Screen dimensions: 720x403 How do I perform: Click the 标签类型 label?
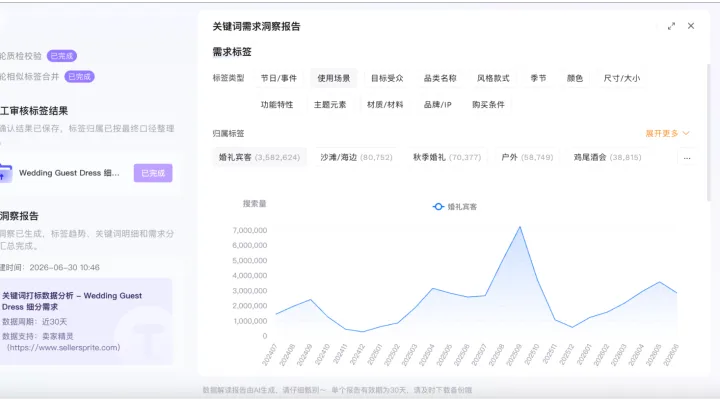click(228, 78)
